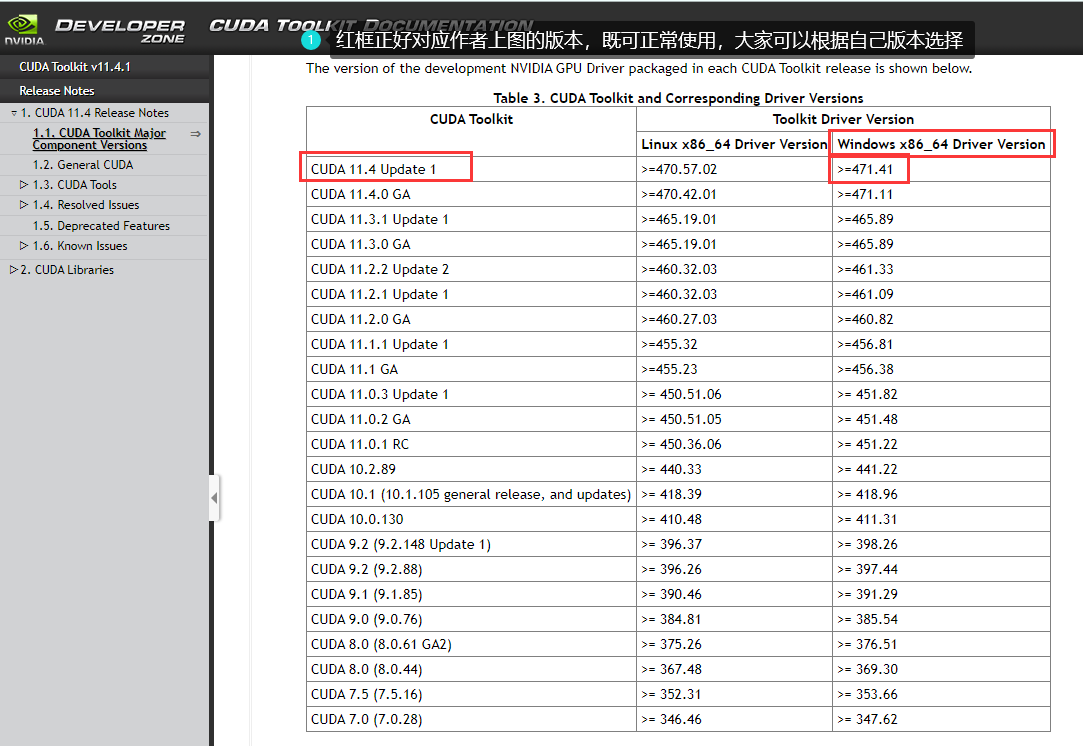Image resolution: width=1083 pixels, height=746 pixels.
Task: Open the 1.5. Deprecated Features entry
Action: [x=101, y=225]
